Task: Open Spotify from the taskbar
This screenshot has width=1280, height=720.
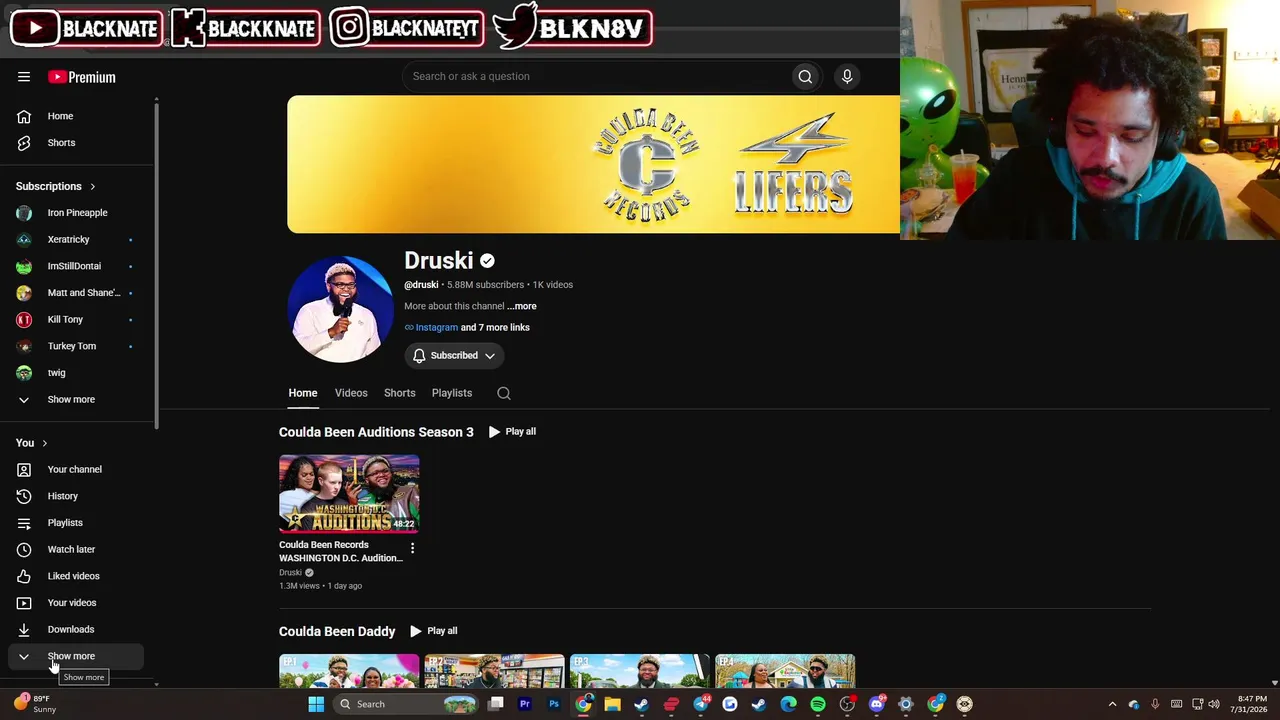Action: [x=818, y=704]
